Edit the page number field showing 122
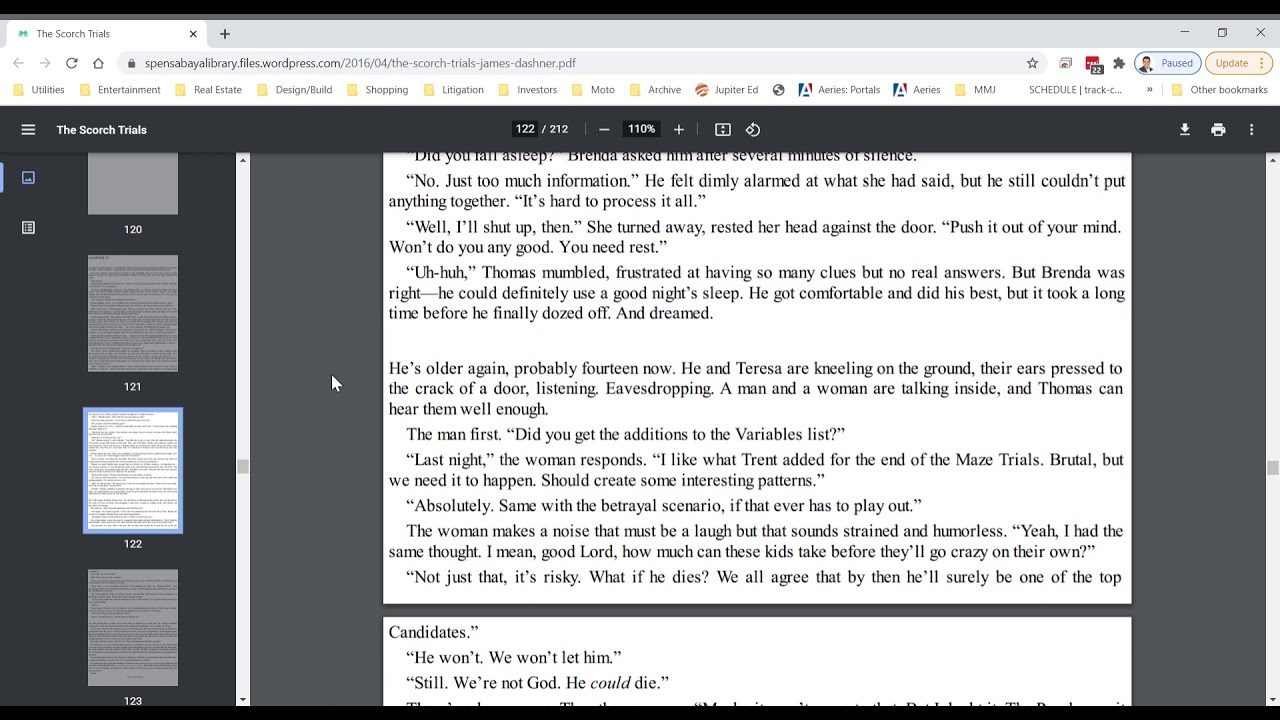 tap(525, 129)
